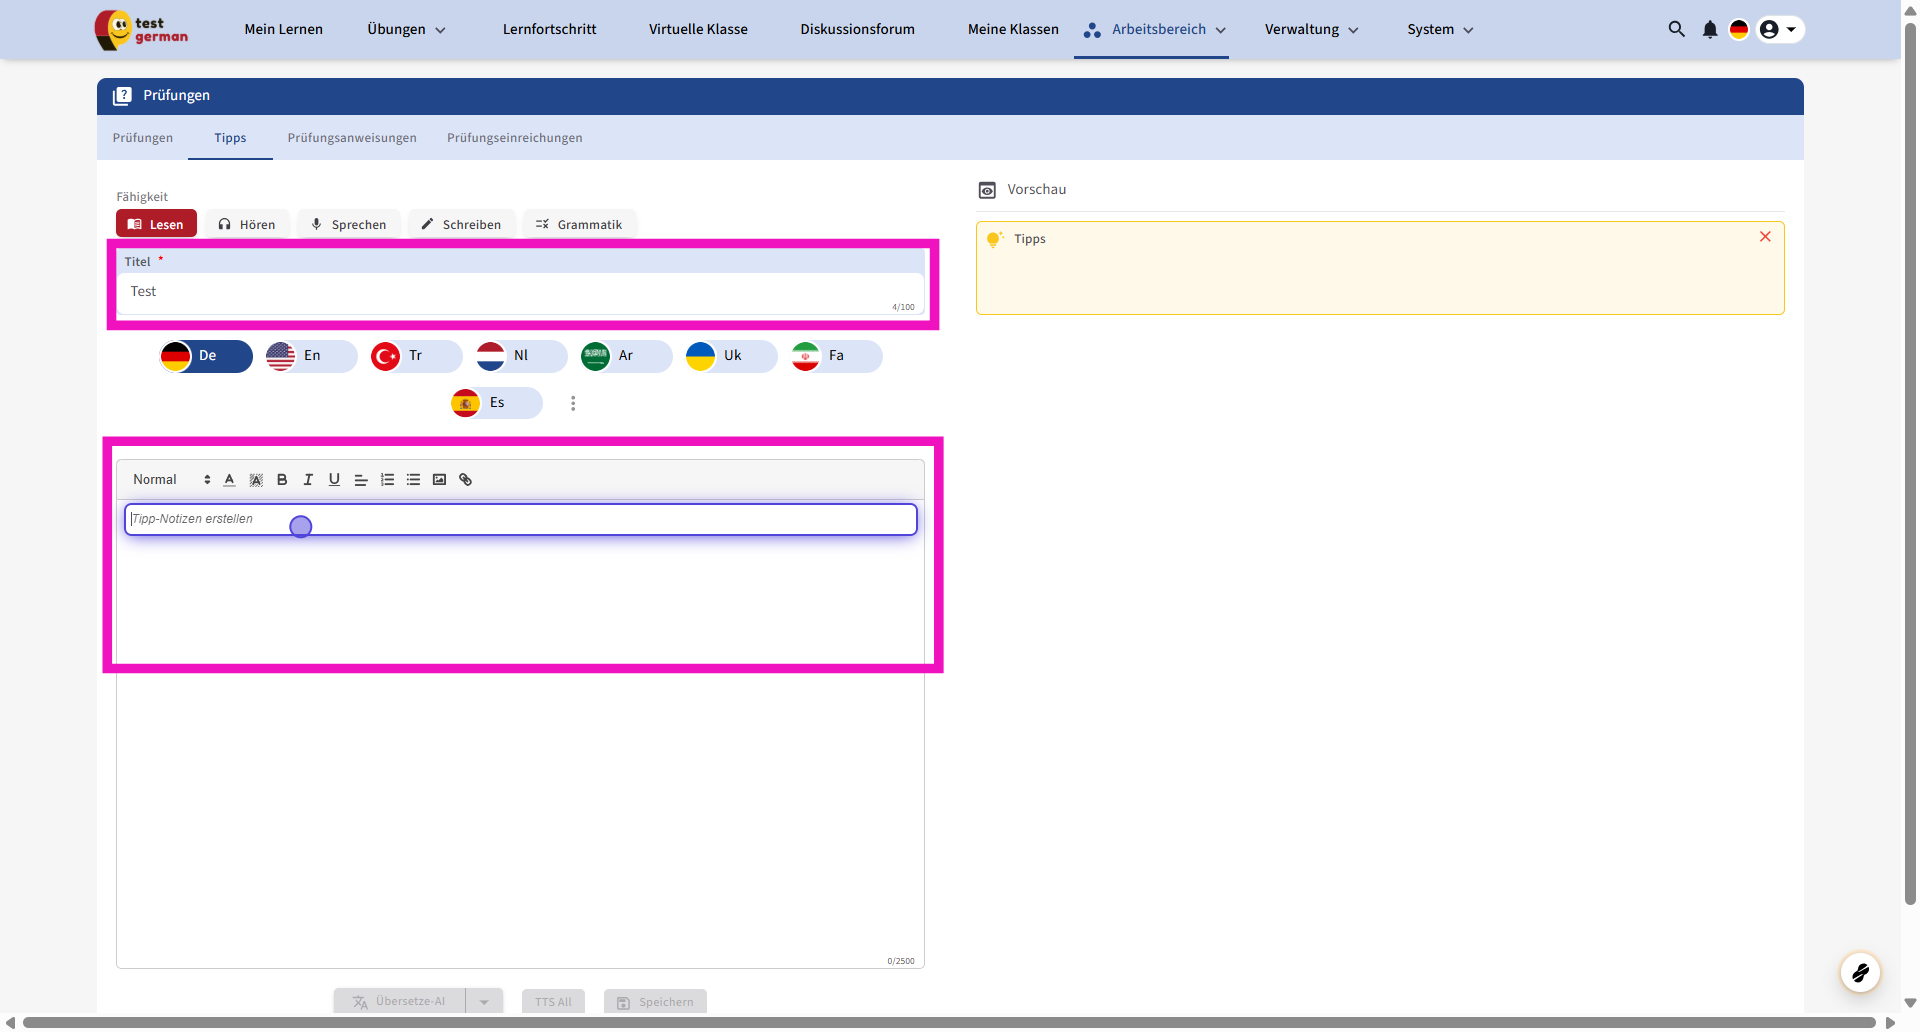Insert an image into the tip notes
The image size is (1920, 1032).
tap(439, 480)
